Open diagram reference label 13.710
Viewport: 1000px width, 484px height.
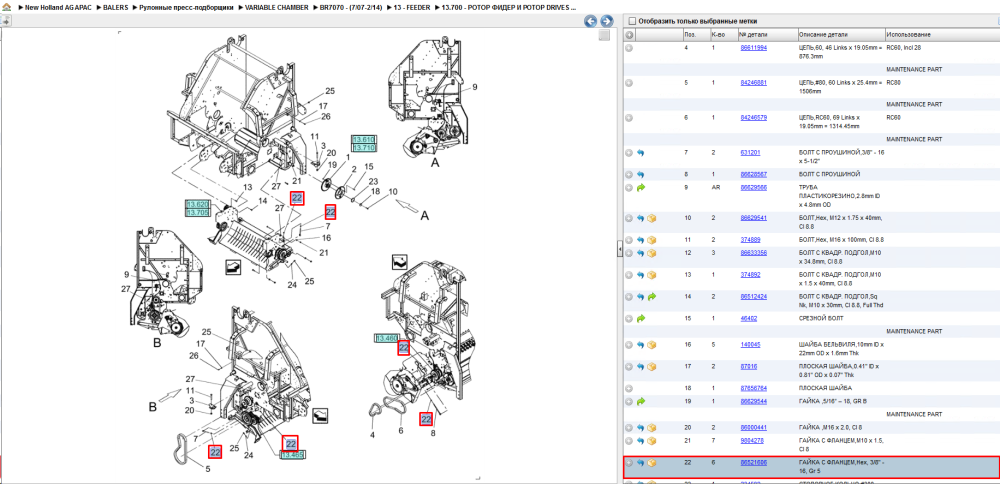[364, 148]
